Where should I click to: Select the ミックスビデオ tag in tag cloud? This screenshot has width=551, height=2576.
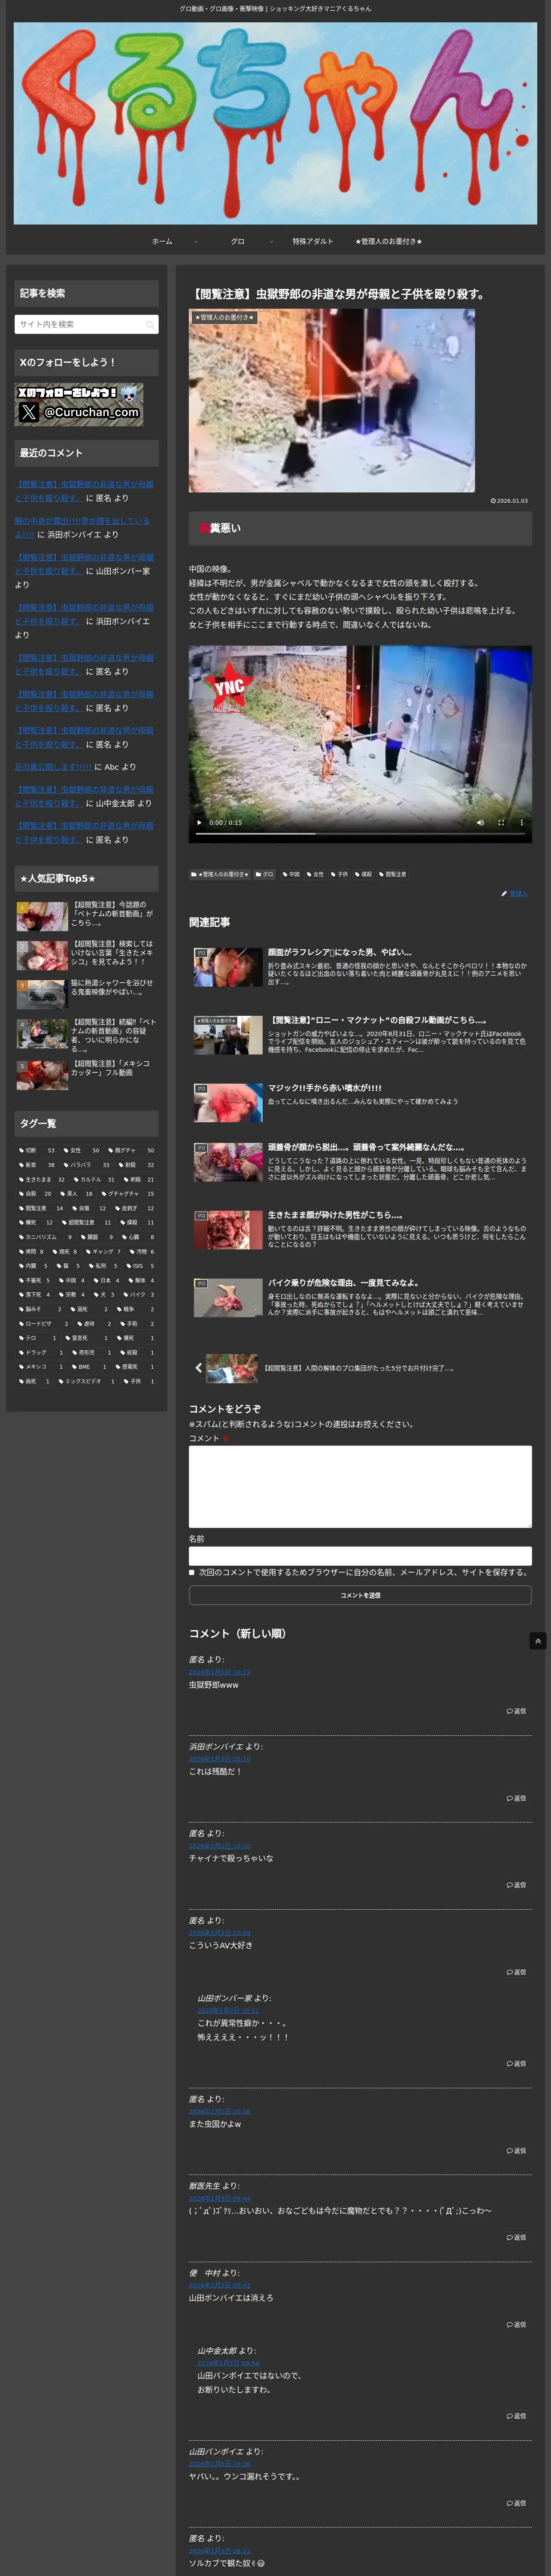click(87, 1381)
